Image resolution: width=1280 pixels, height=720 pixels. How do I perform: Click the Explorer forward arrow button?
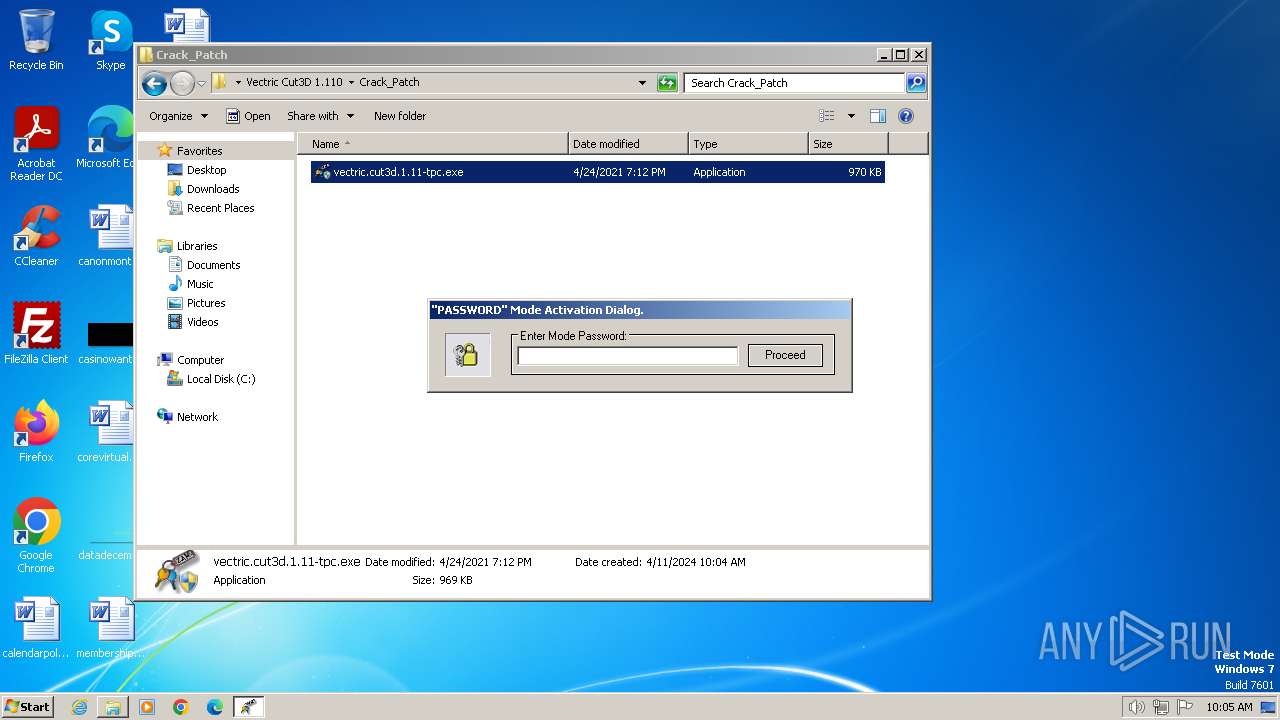tap(182, 83)
